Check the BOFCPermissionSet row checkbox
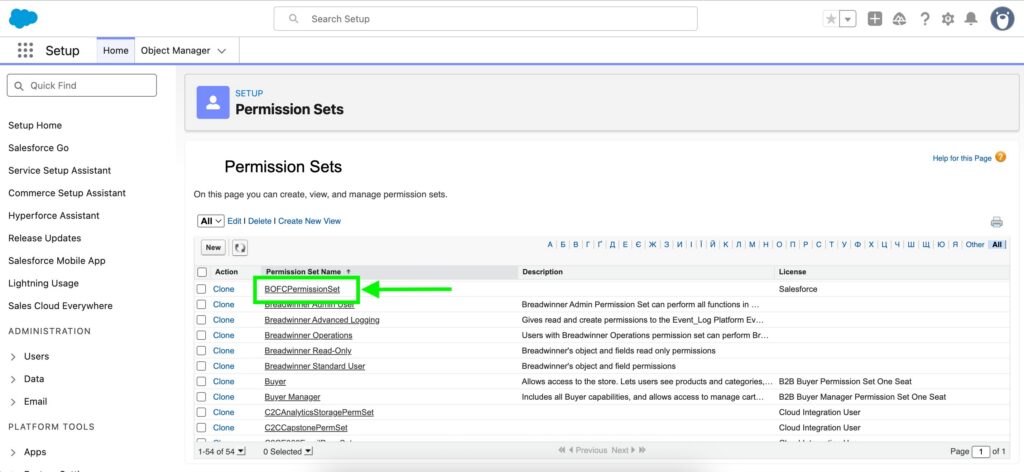This screenshot has width=1024, height=472. (x=202, y=289)
